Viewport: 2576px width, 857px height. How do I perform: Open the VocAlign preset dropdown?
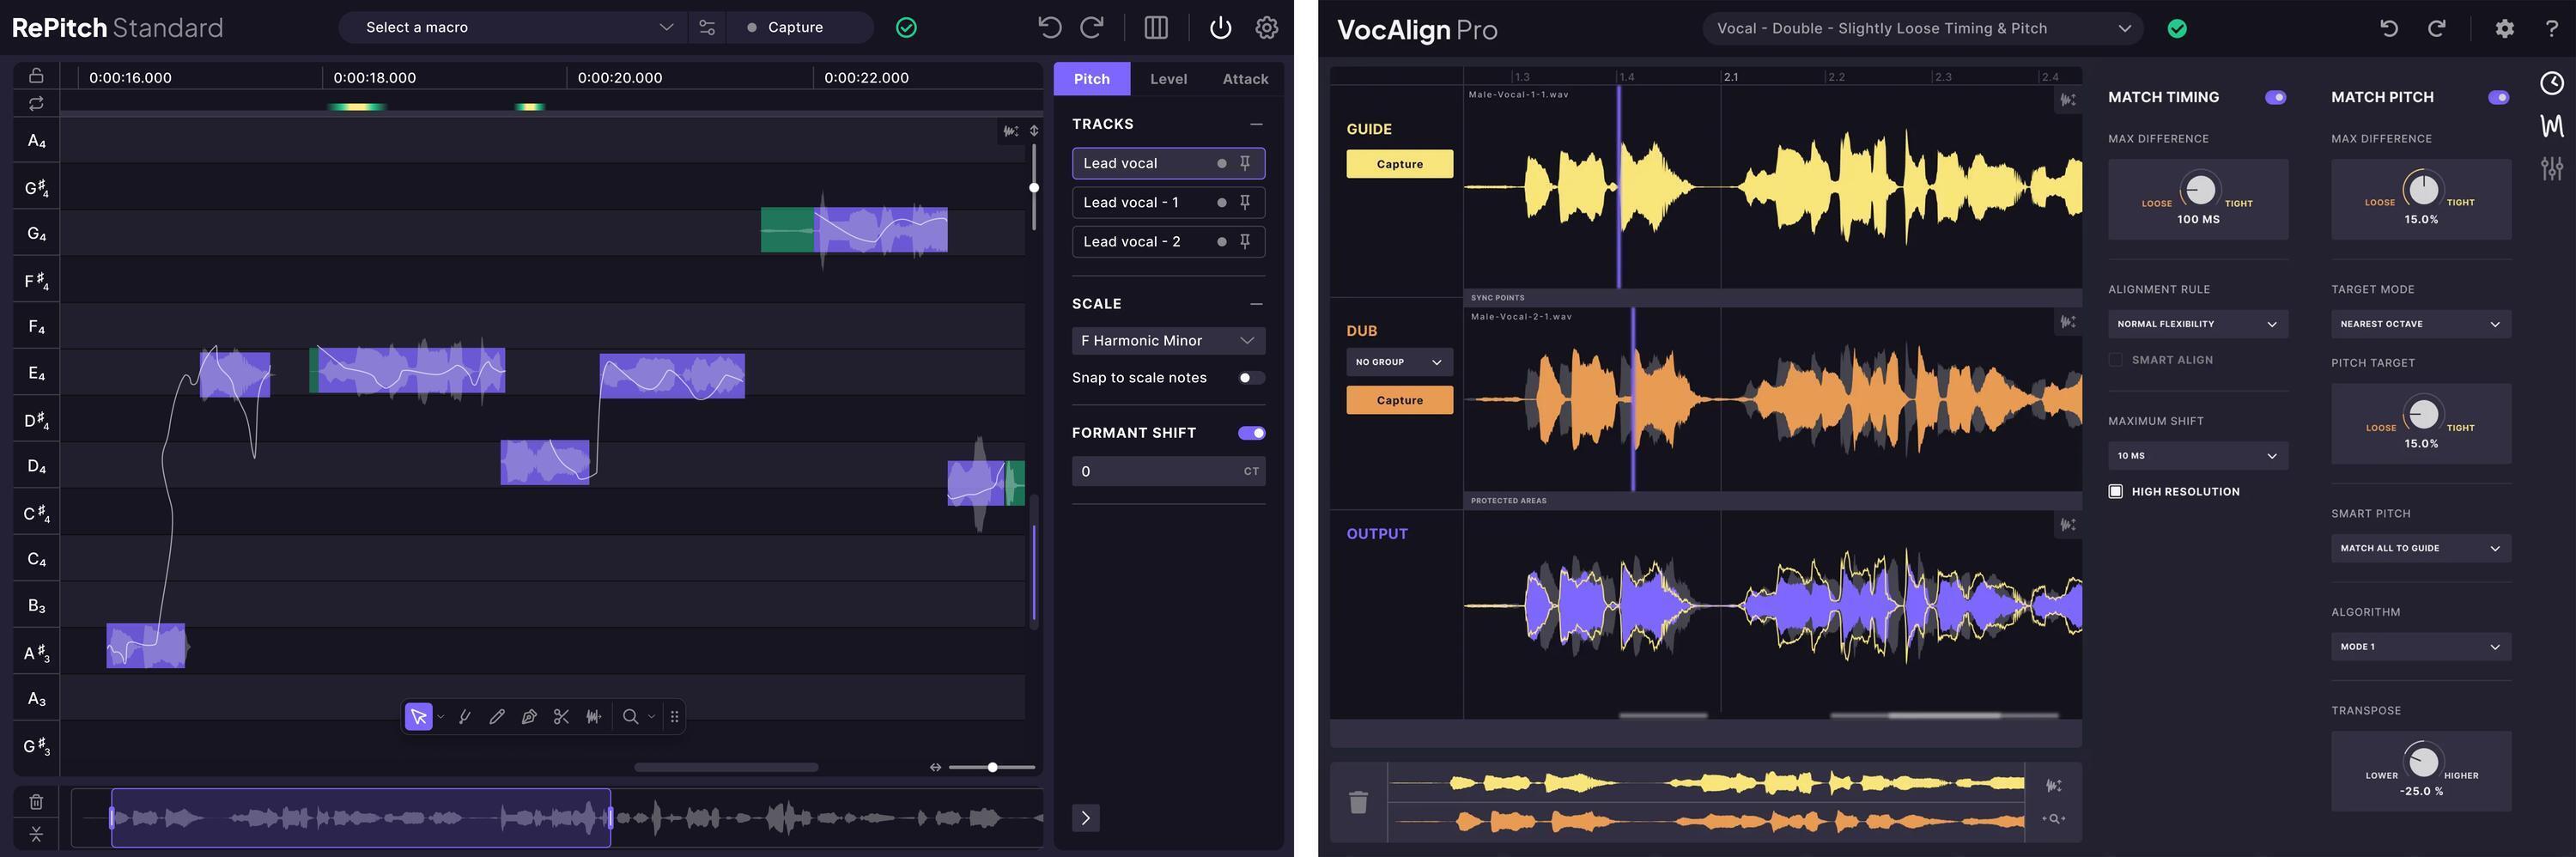coord(1922,28)
